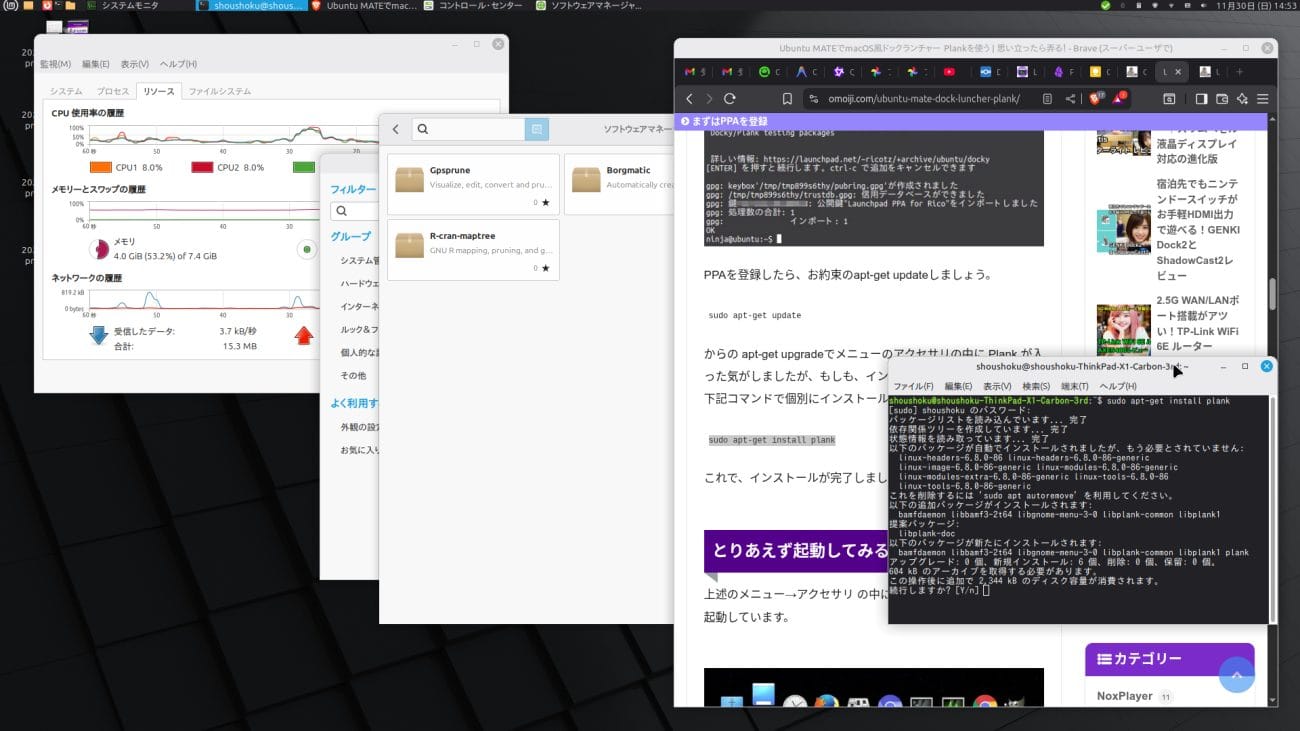Click the orange CPU1 color swatch

[x=100, y=167]
